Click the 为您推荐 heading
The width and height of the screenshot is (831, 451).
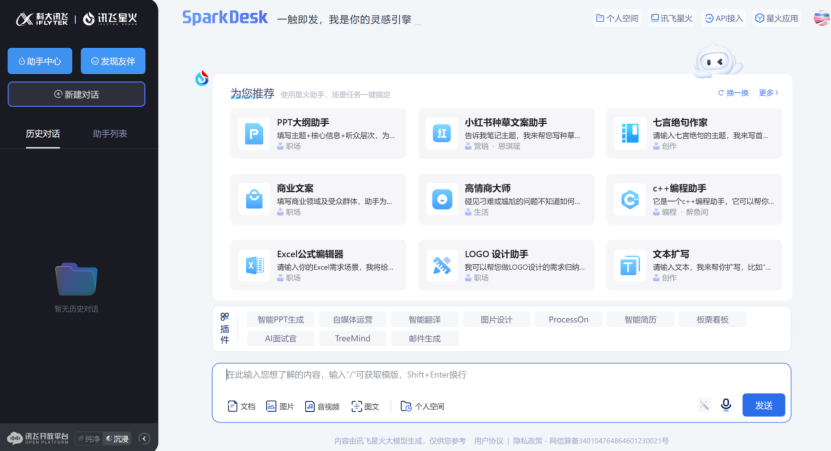[x=252, y=94]
